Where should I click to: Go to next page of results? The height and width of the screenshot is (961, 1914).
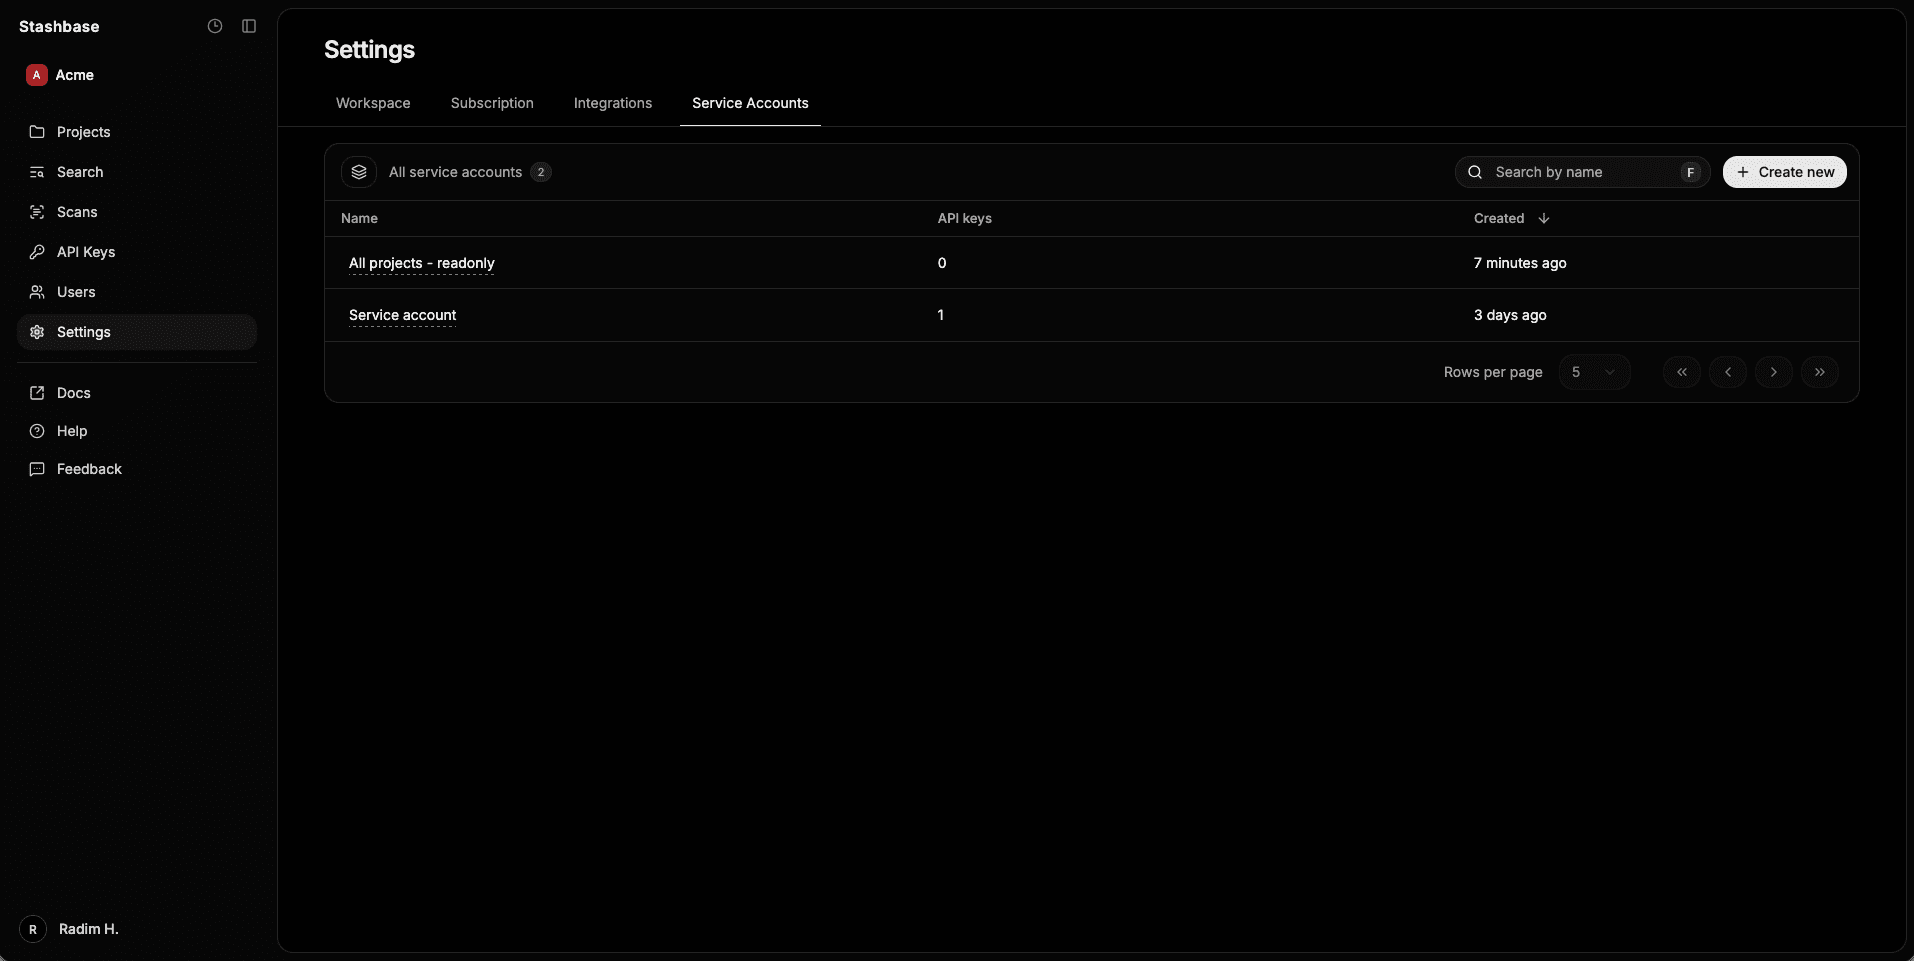point(1774,372)
